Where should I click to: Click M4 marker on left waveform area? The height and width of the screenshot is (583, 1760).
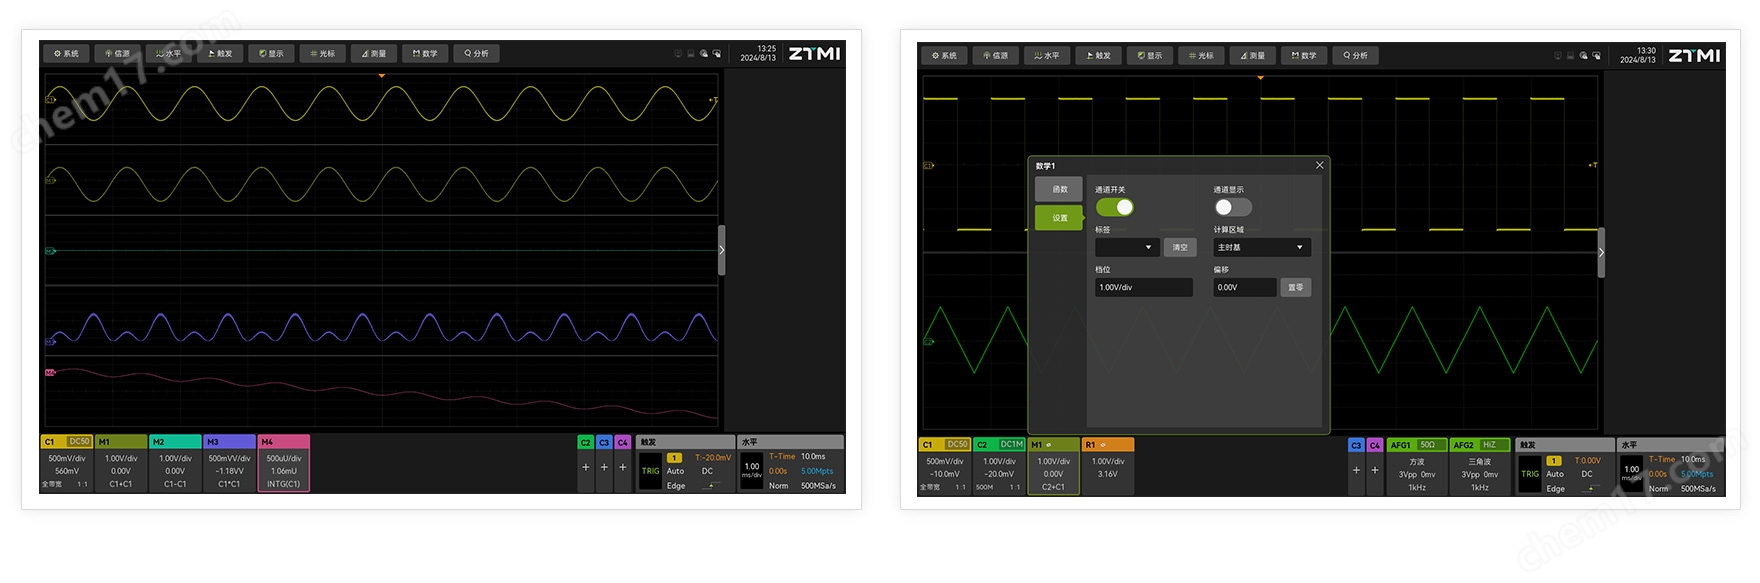pos(50,373)
